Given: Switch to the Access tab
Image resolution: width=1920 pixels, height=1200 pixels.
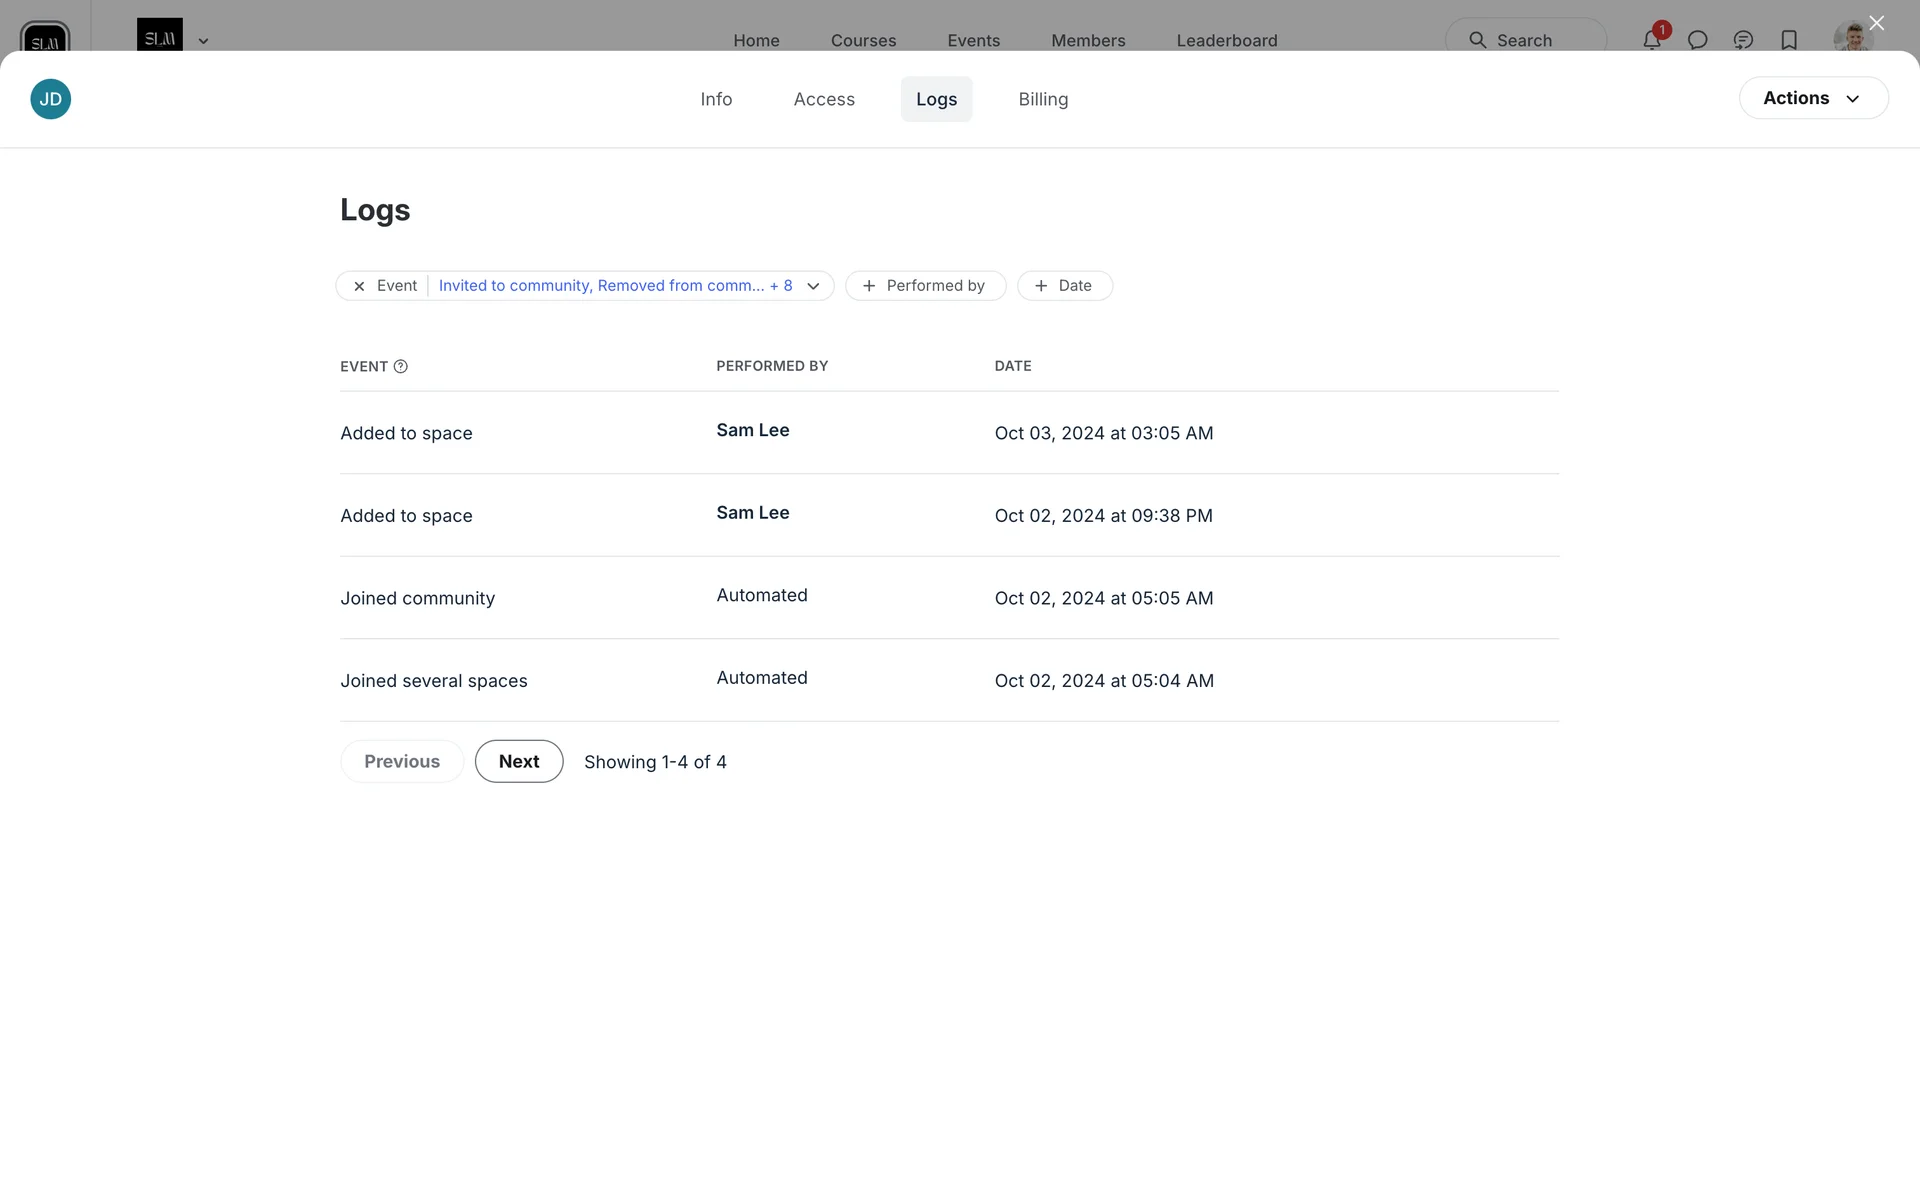Looking at the screenshot, I should (x=824, y=99).
